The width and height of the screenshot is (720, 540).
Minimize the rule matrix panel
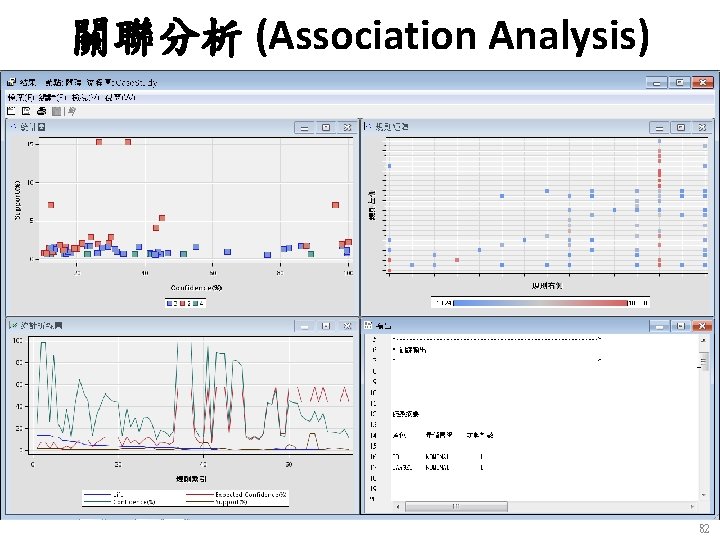(659, 128)
